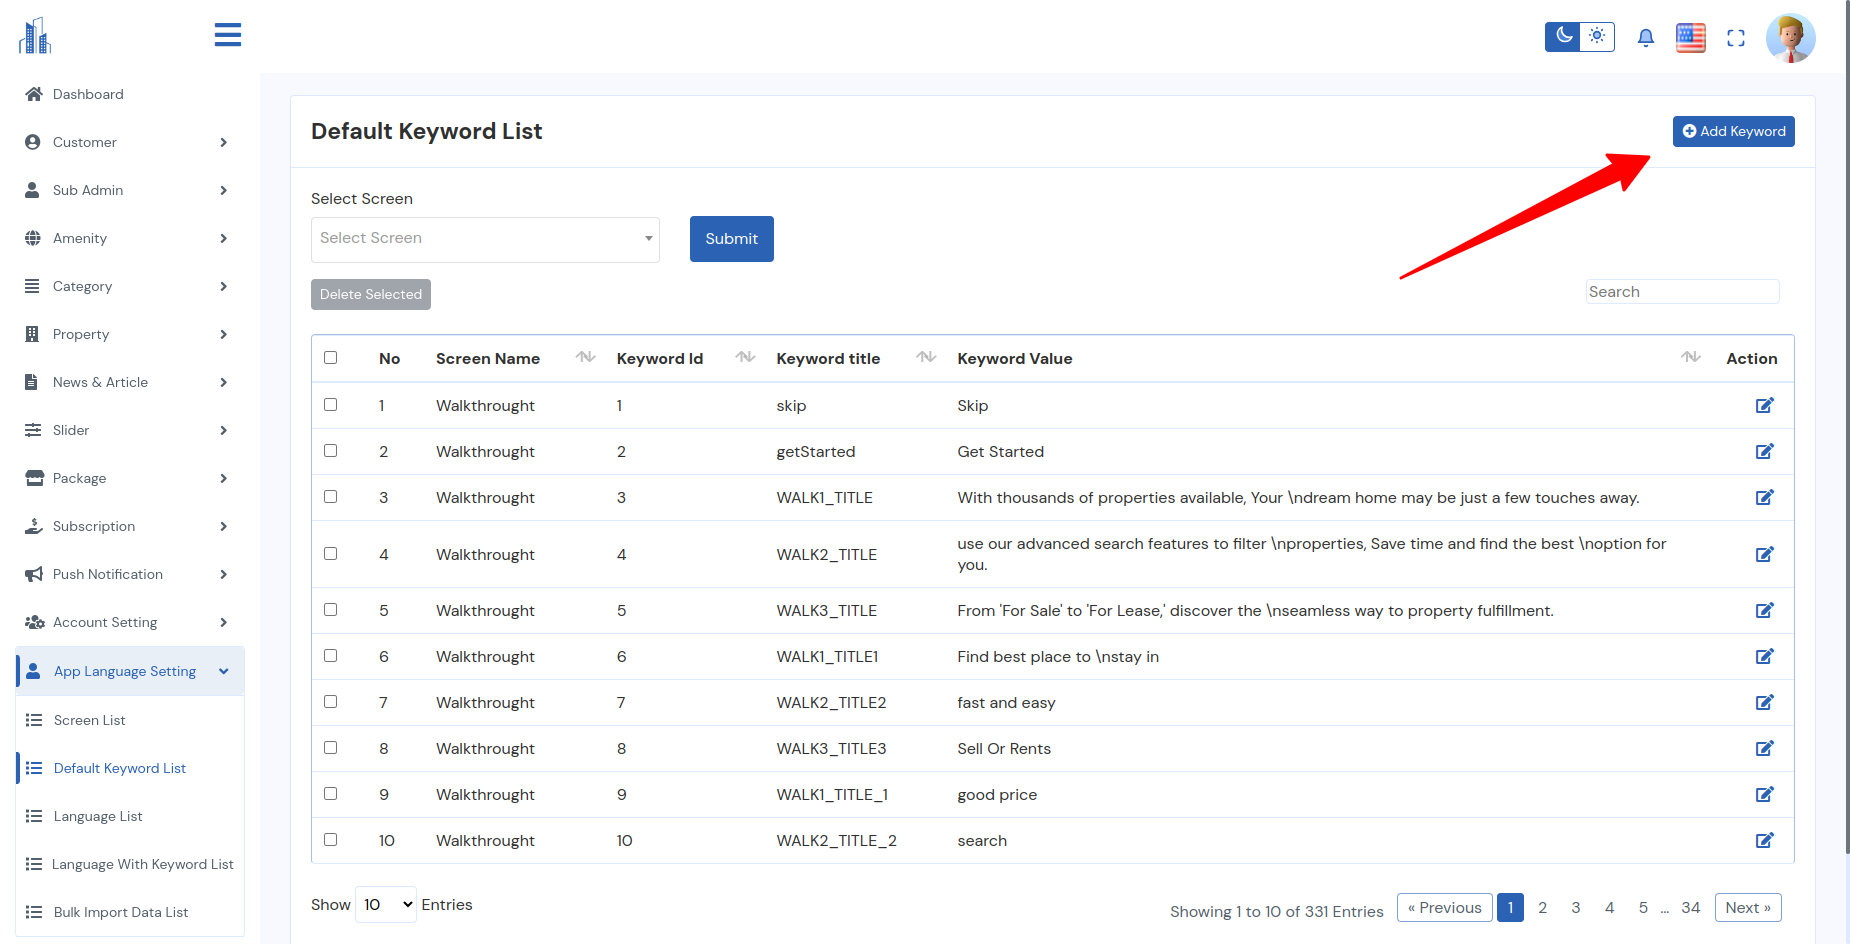The image size is (1850, 944).
Task: Check the WALK2_TITLE row checkbox
Action: tap(331, 553)
